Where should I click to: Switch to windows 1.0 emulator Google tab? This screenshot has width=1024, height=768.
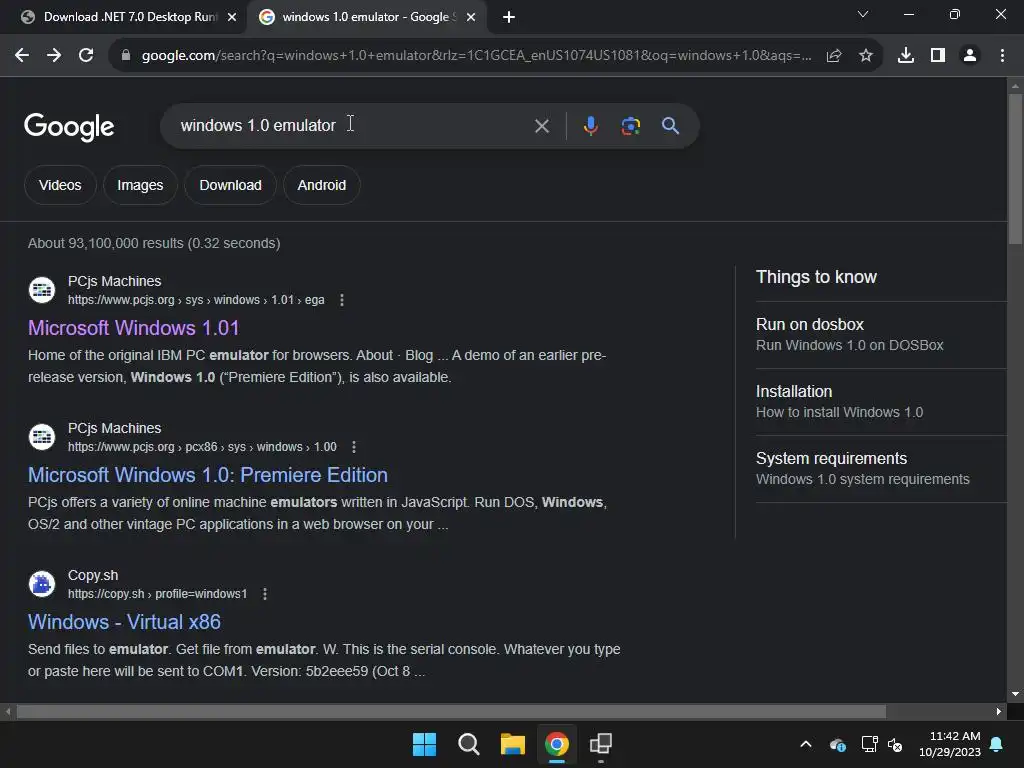point(366,17)
